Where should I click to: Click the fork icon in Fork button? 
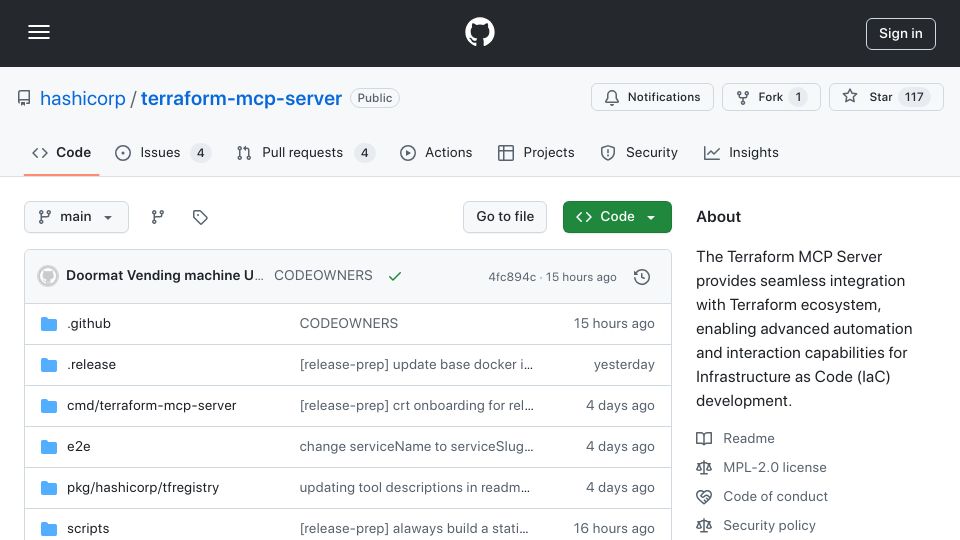point(743,97)
